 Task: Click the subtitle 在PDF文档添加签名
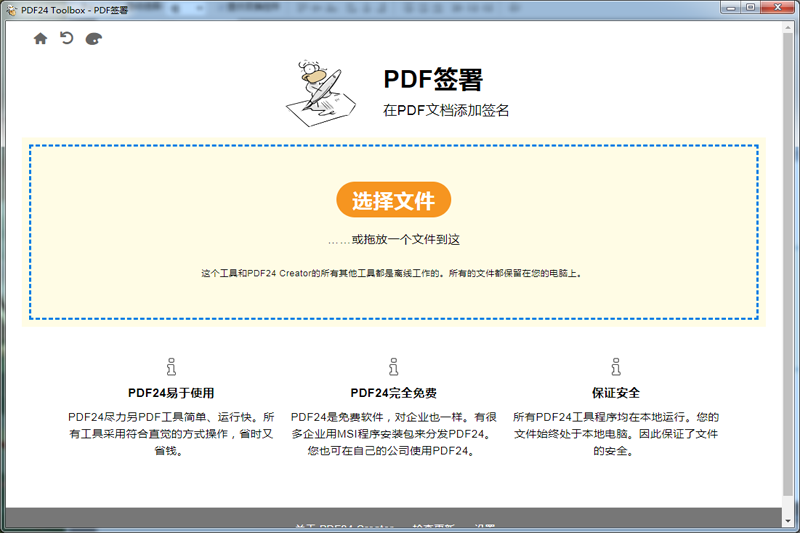446,110
